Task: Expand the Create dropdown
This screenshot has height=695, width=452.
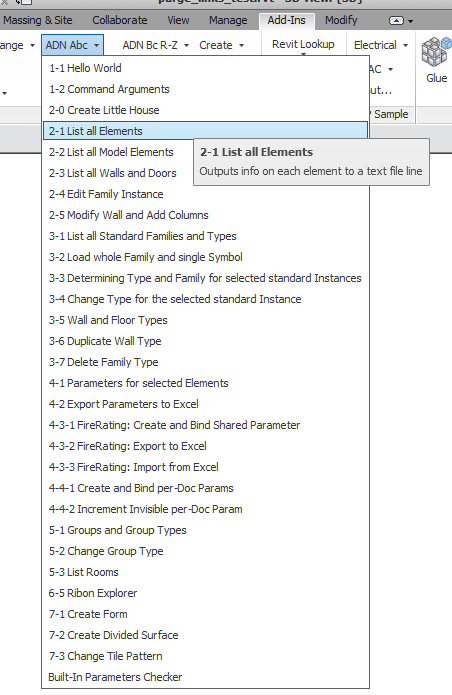Action: click(222, 45)
